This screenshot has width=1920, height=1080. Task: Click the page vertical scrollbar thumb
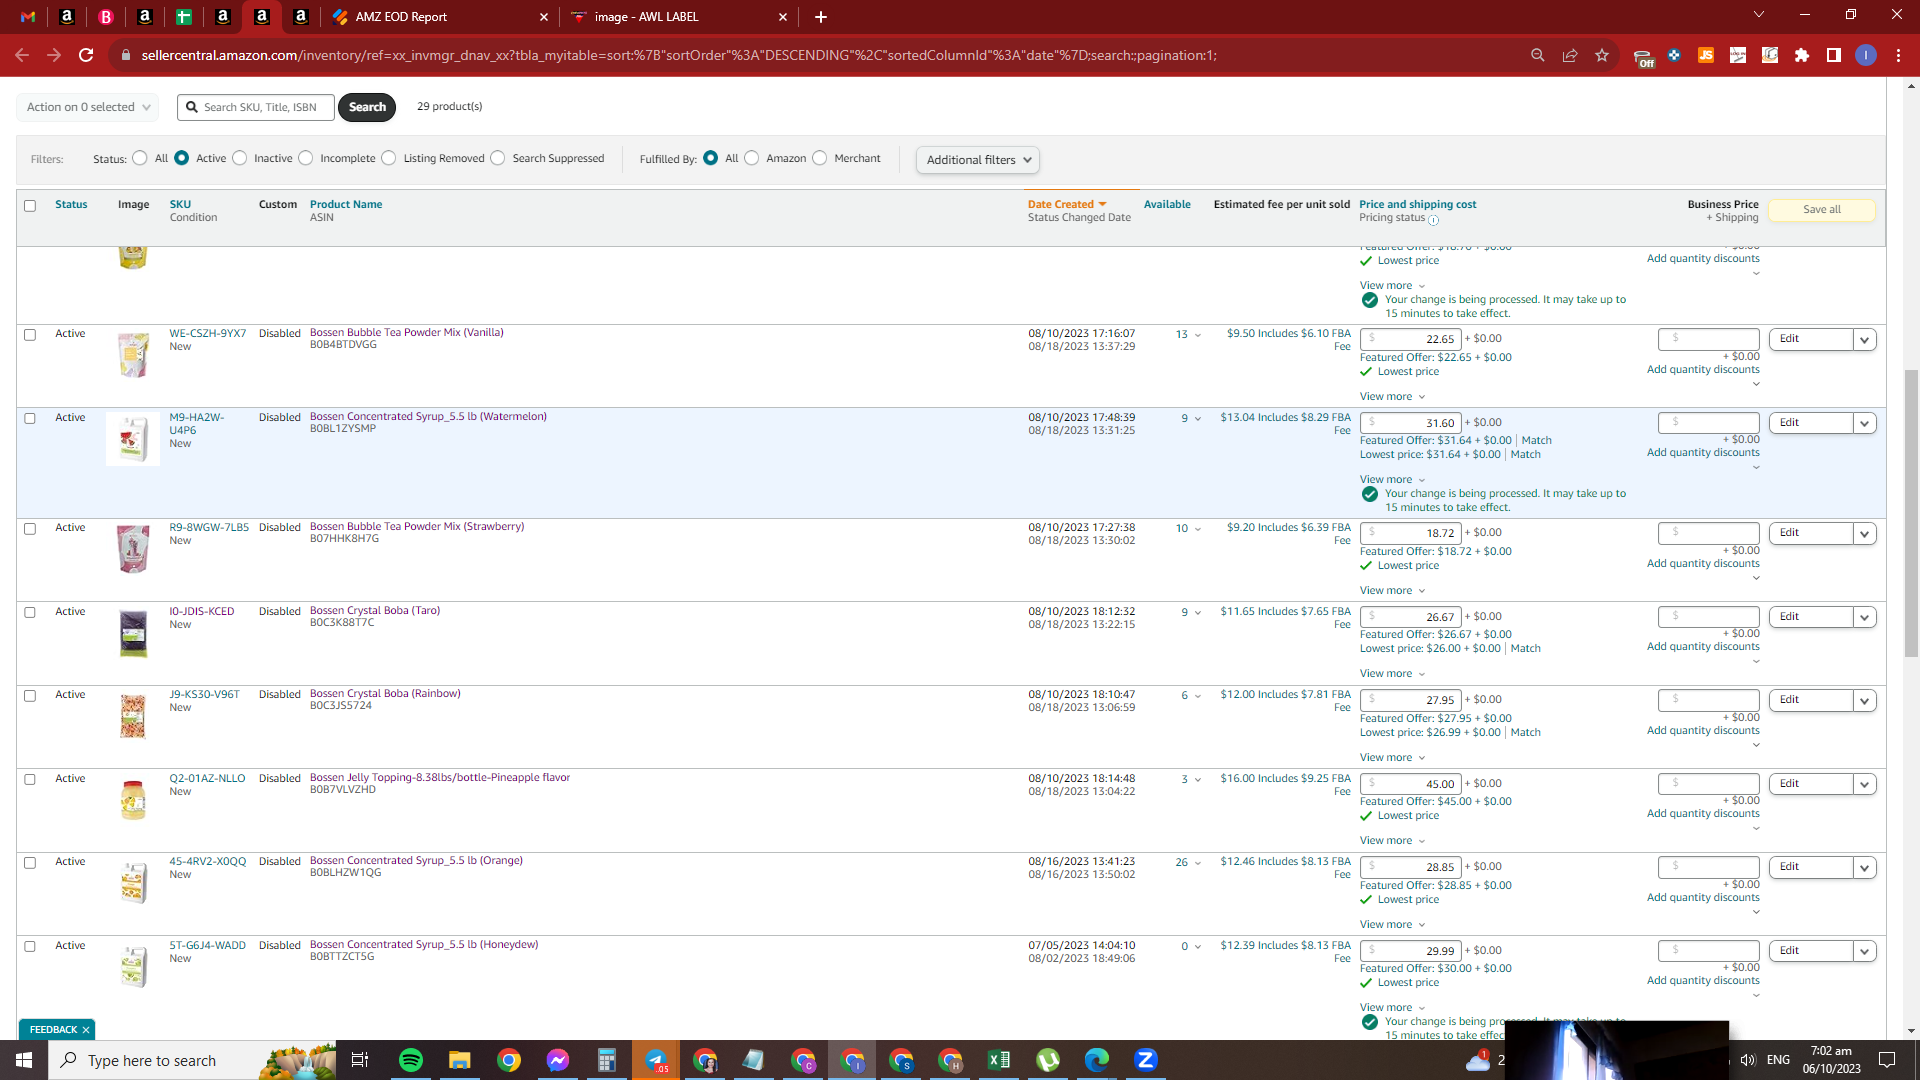coord(1911,513)
